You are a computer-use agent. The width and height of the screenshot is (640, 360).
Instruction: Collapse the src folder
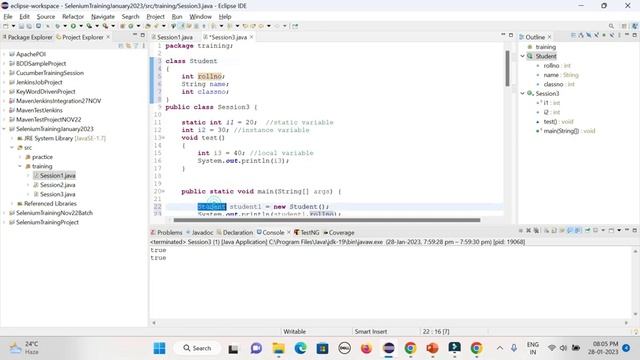coord(12,148)
